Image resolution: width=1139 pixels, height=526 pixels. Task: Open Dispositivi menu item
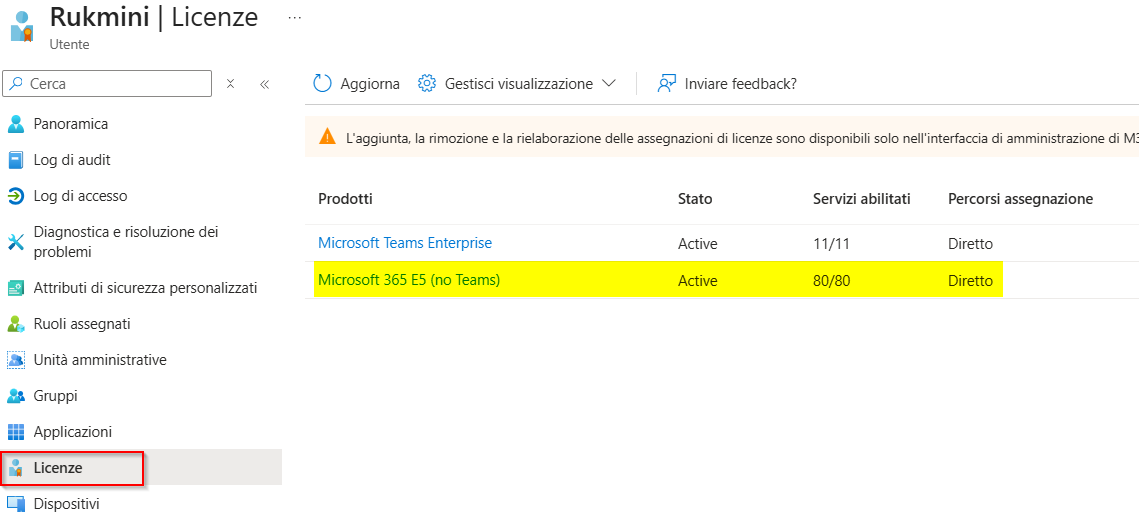click(66, 504)
